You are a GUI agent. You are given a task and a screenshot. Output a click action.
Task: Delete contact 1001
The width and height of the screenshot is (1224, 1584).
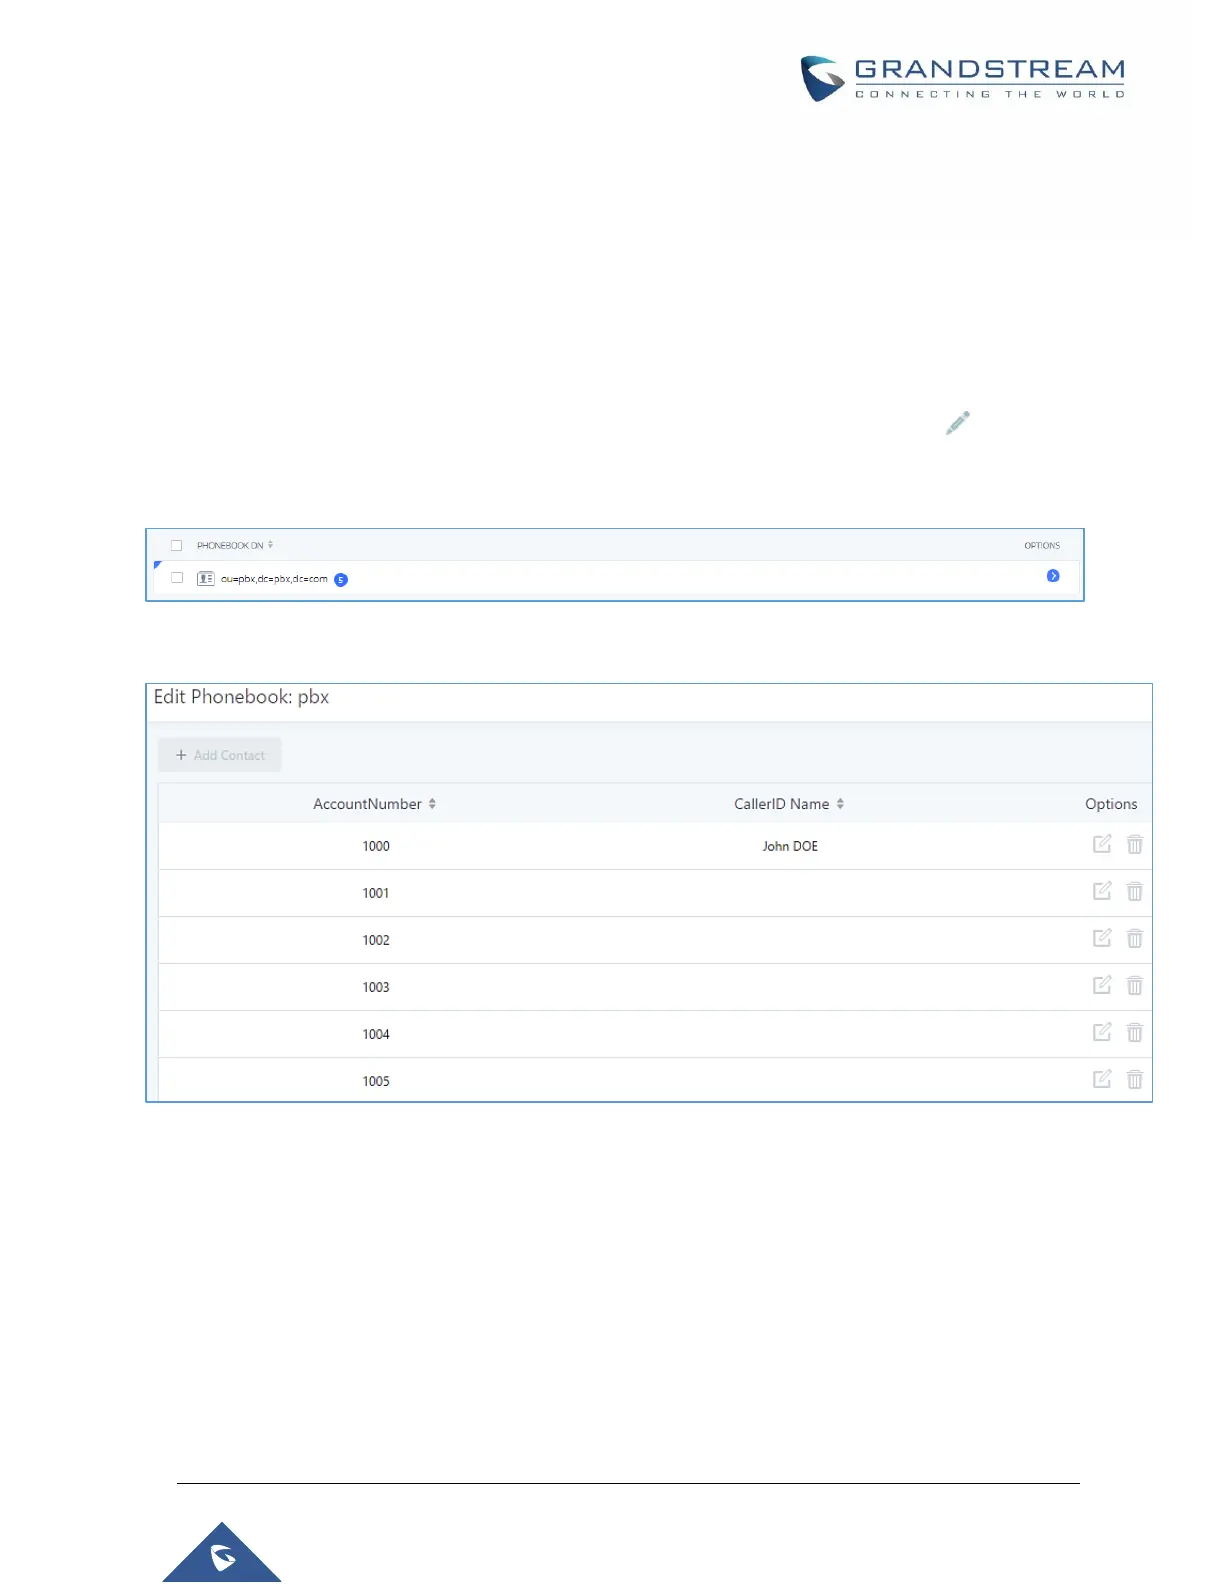[x=1135, y=891]
